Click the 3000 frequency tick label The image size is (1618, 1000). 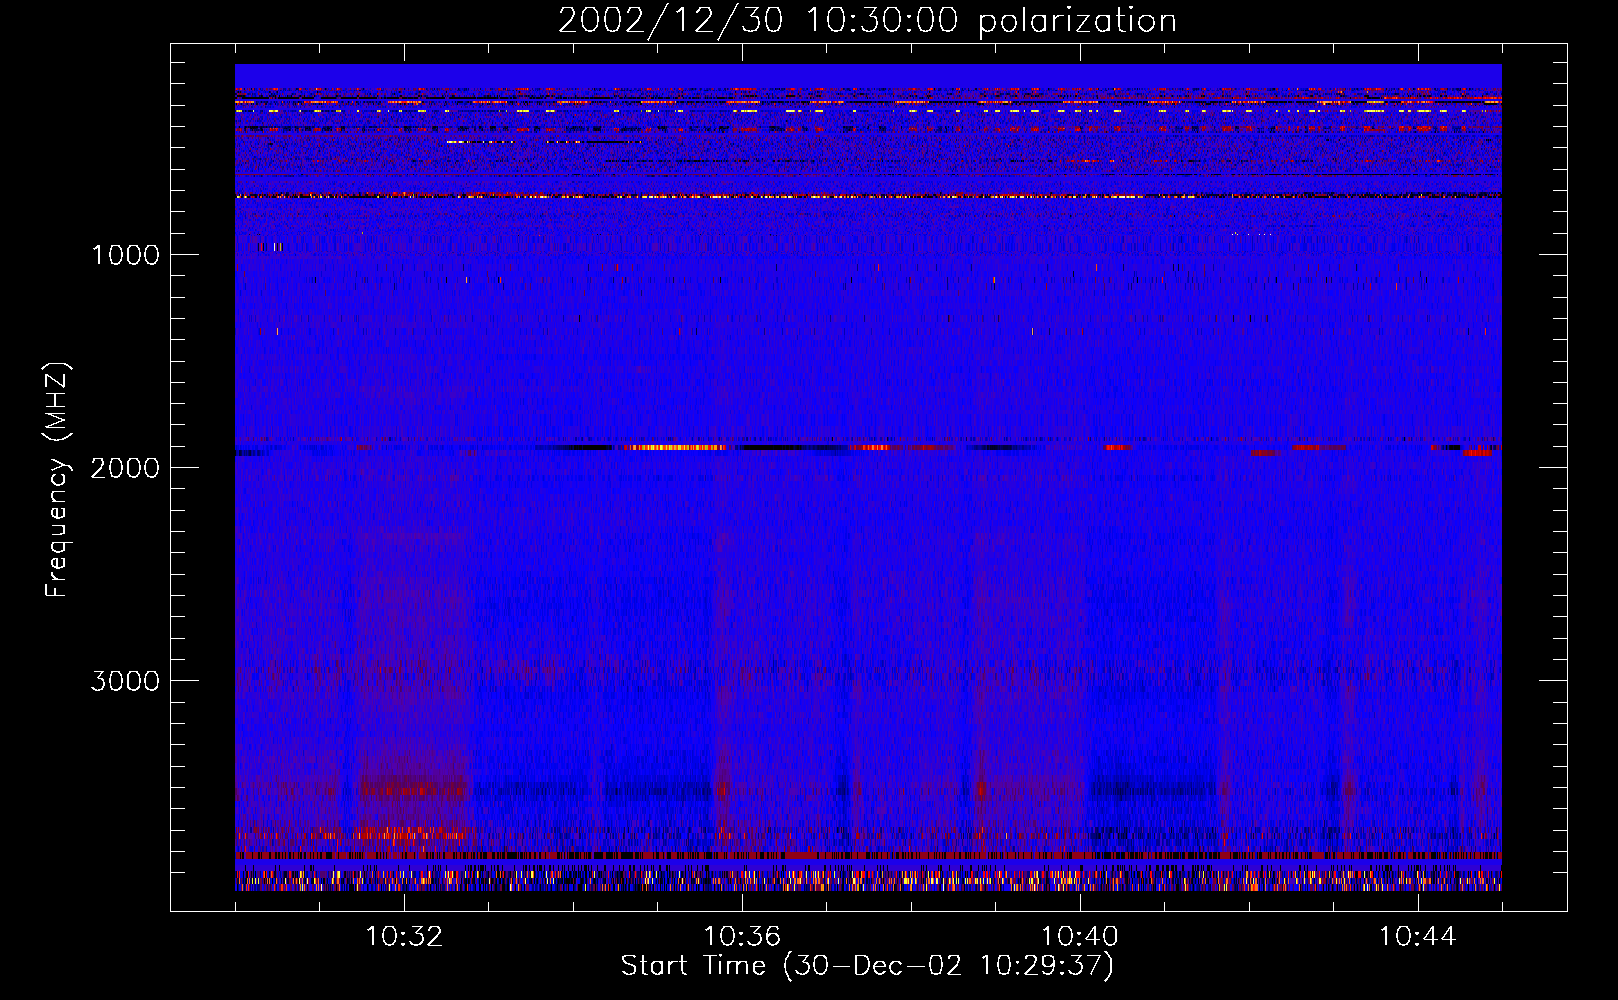125,681
